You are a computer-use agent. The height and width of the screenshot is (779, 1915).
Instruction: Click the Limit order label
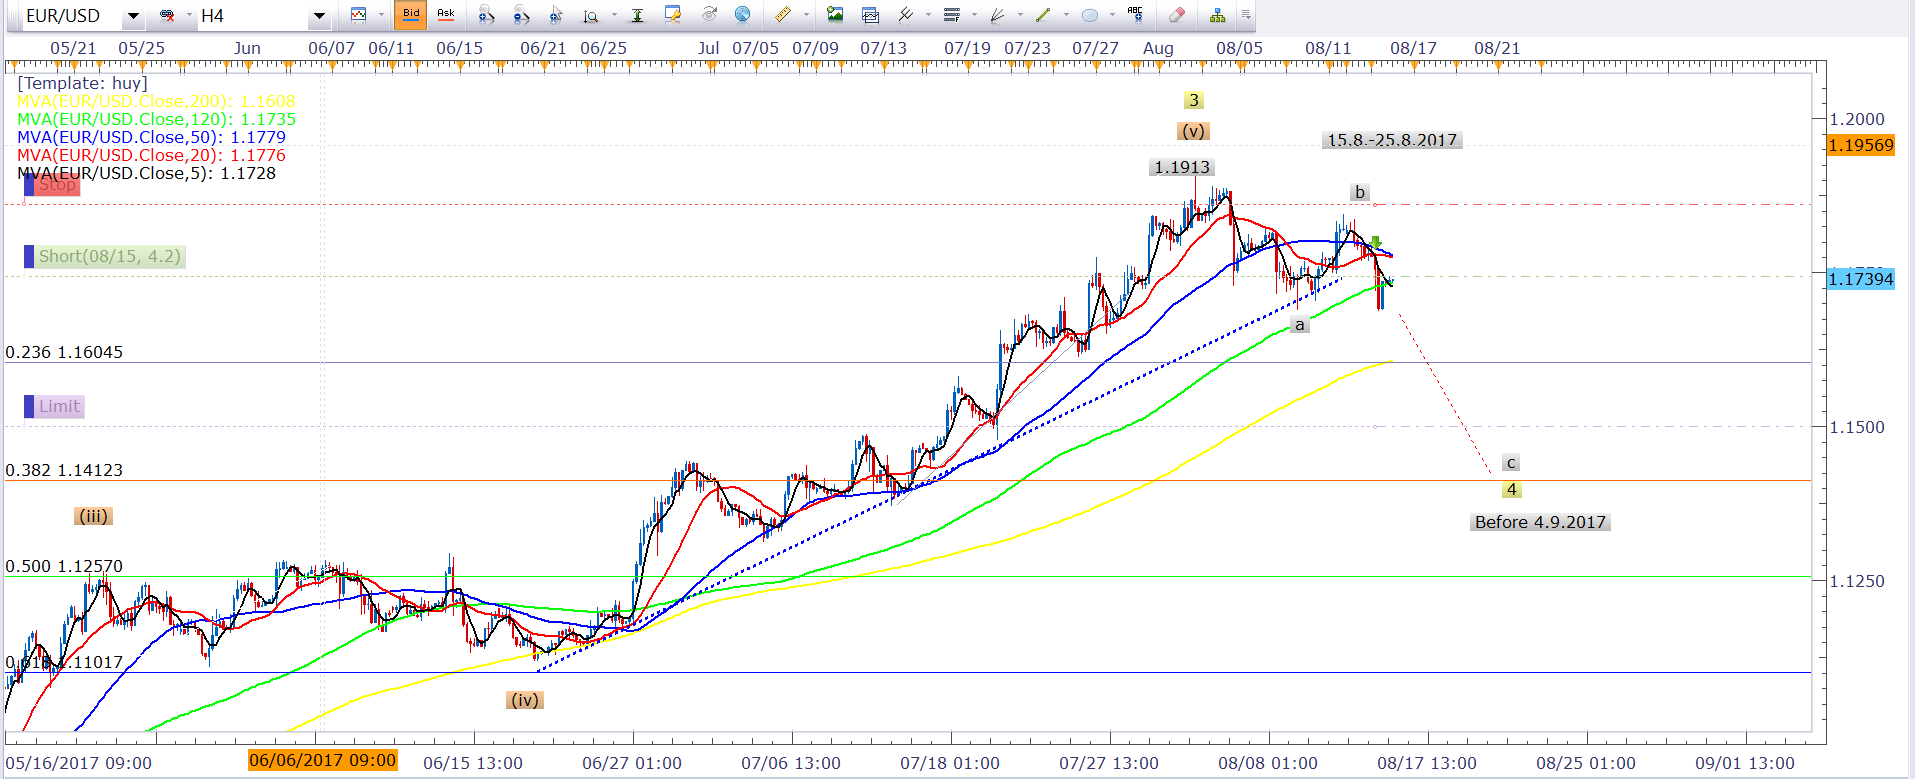point(58,406)
